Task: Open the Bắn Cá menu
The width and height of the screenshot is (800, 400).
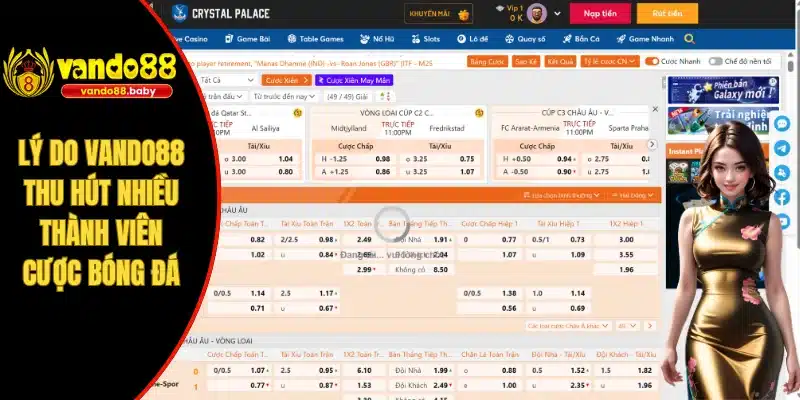Action: (x=581, y=39)
